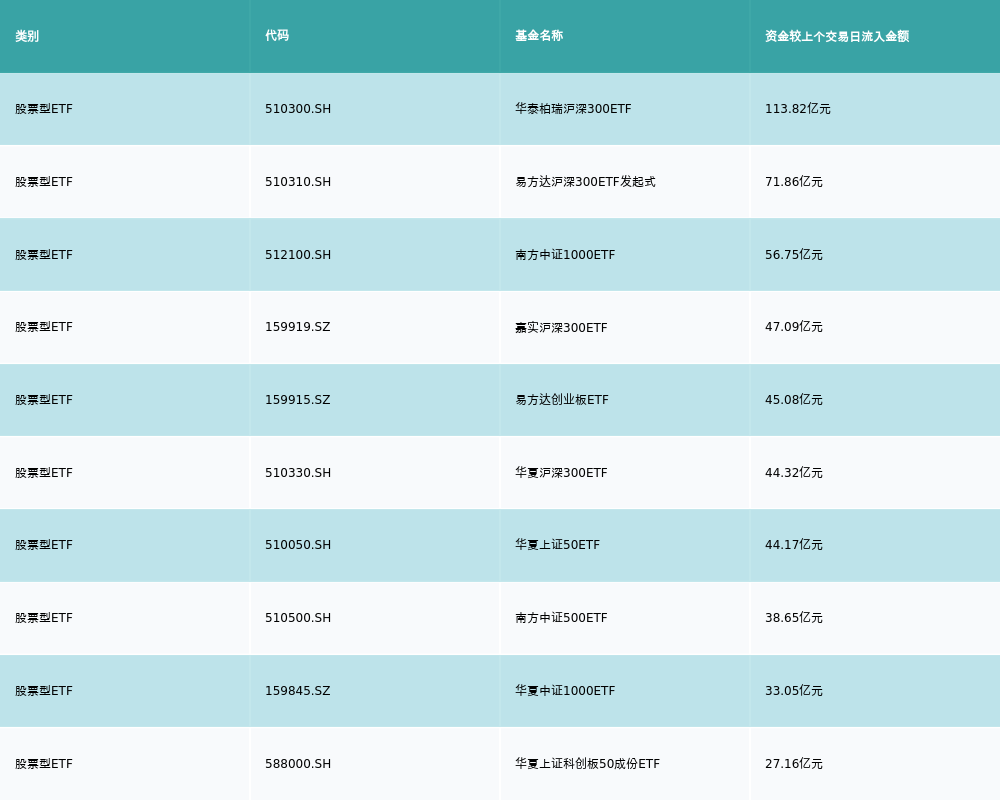This screenshot has width=1000, height=800.
Task: Click the value 47.09亿元
Action: pyautogui.click(x=793, y=327)
